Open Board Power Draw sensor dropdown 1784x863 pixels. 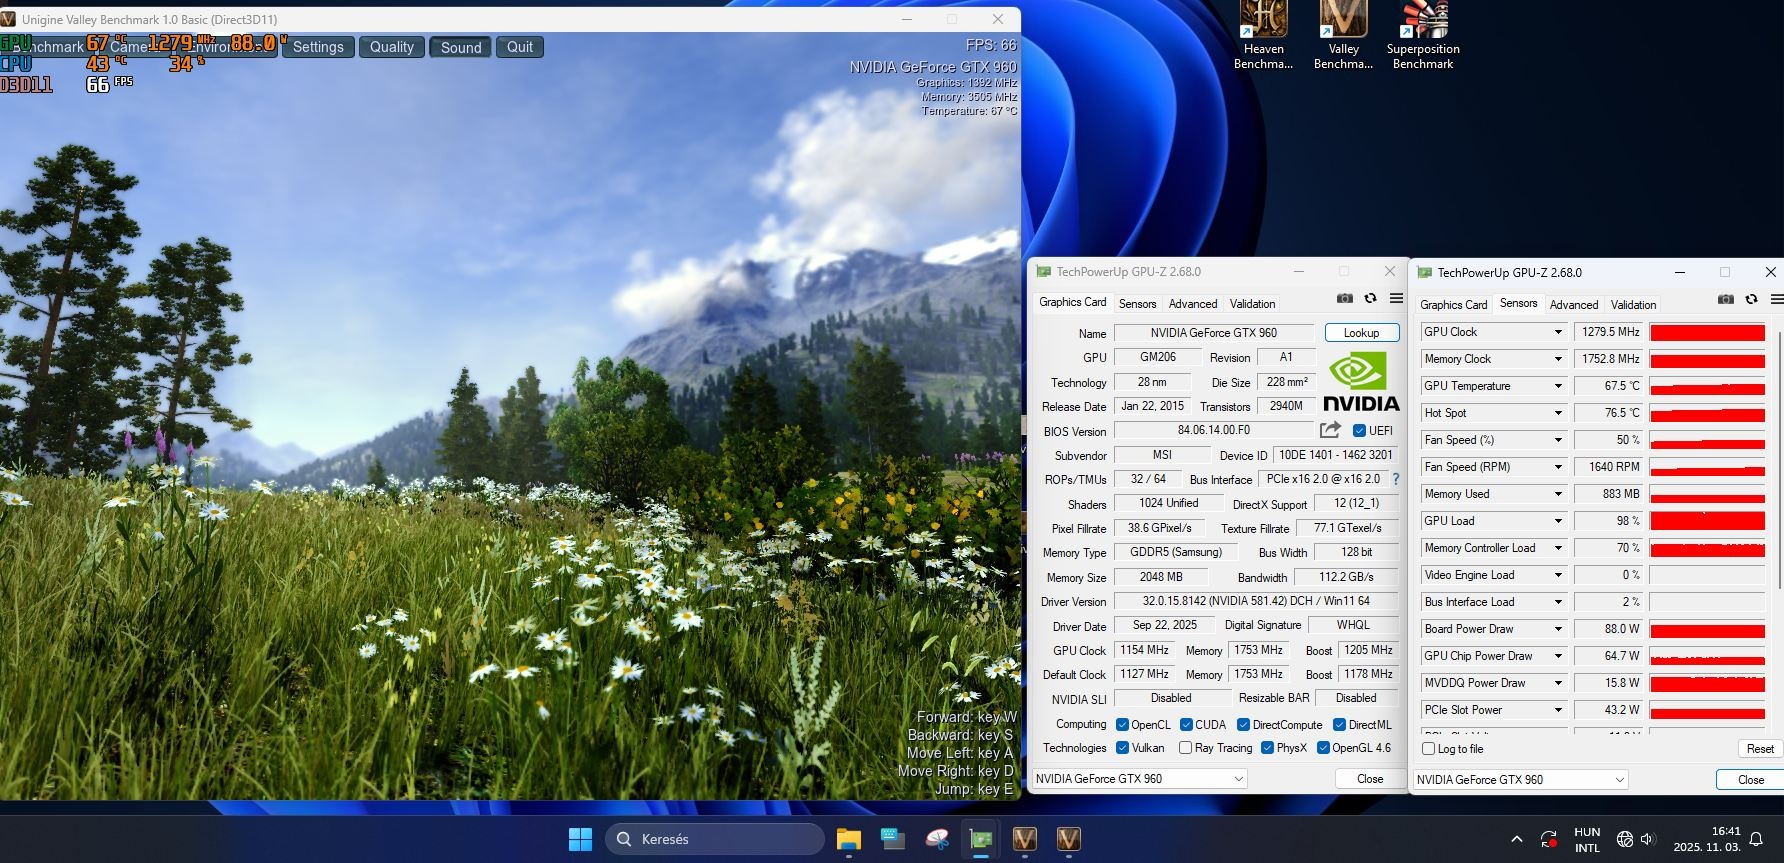click(1557, 629)
